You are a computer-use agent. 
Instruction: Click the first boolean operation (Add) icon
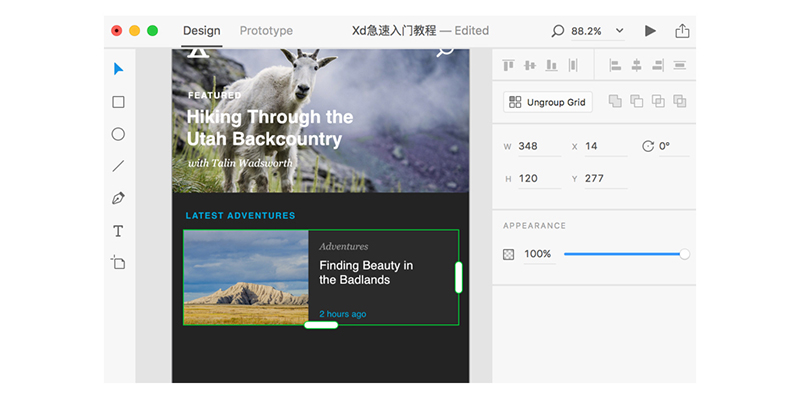(x=615, y=101)
